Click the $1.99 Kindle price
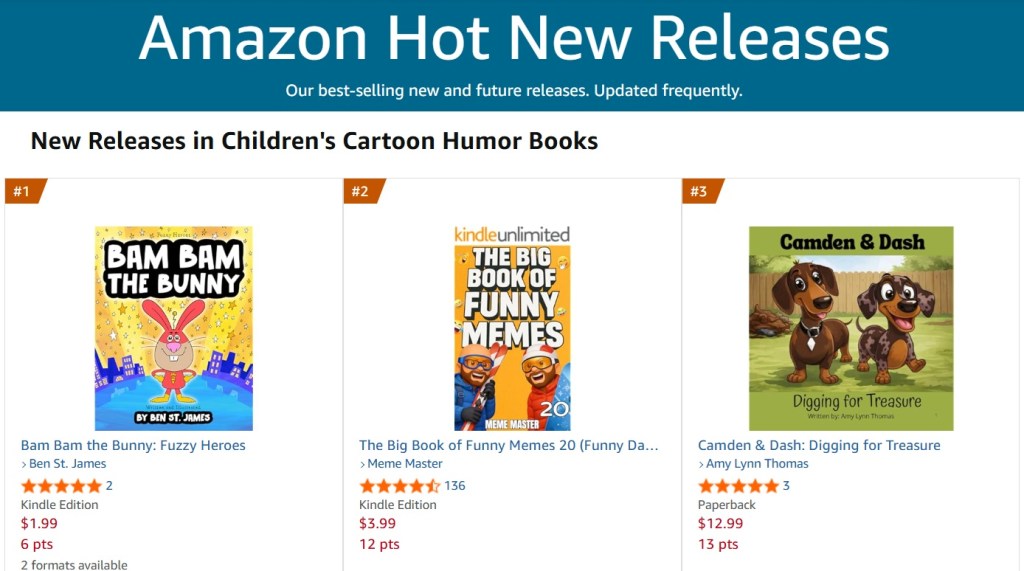 [39, 524]
